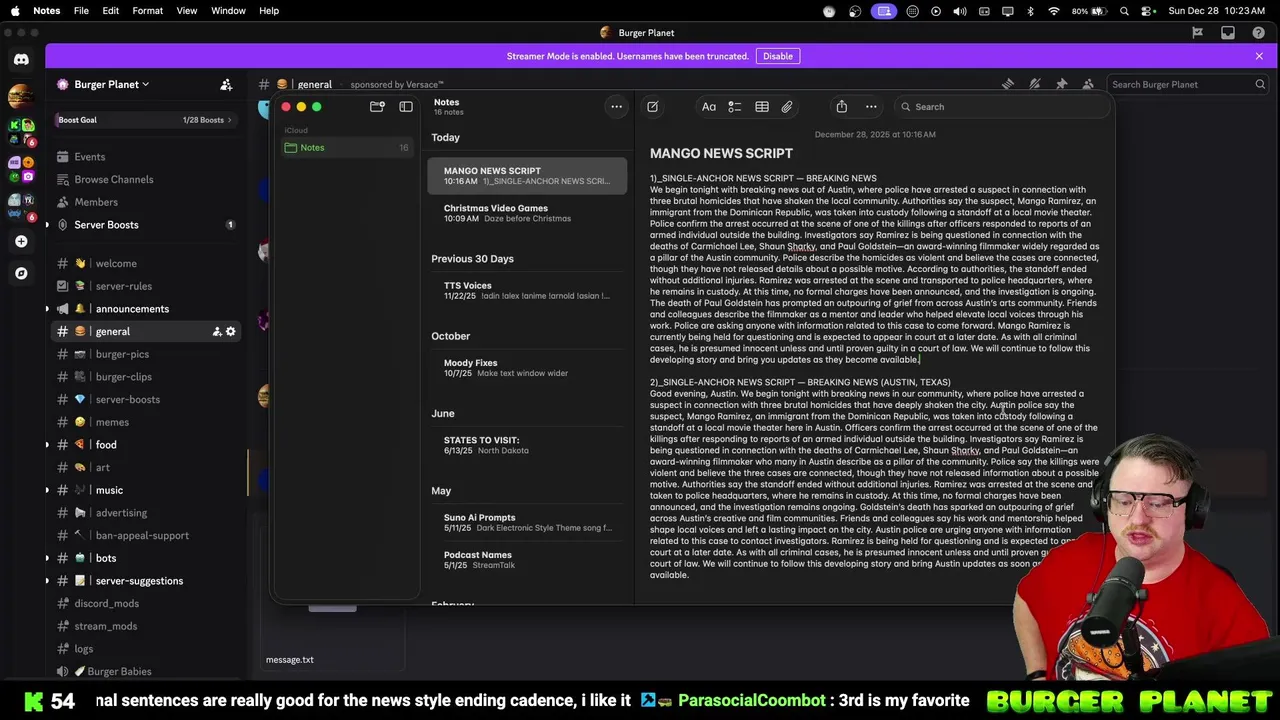Open macOS Spotlight search icon
1280x720 pixels.
(1125, 11)
